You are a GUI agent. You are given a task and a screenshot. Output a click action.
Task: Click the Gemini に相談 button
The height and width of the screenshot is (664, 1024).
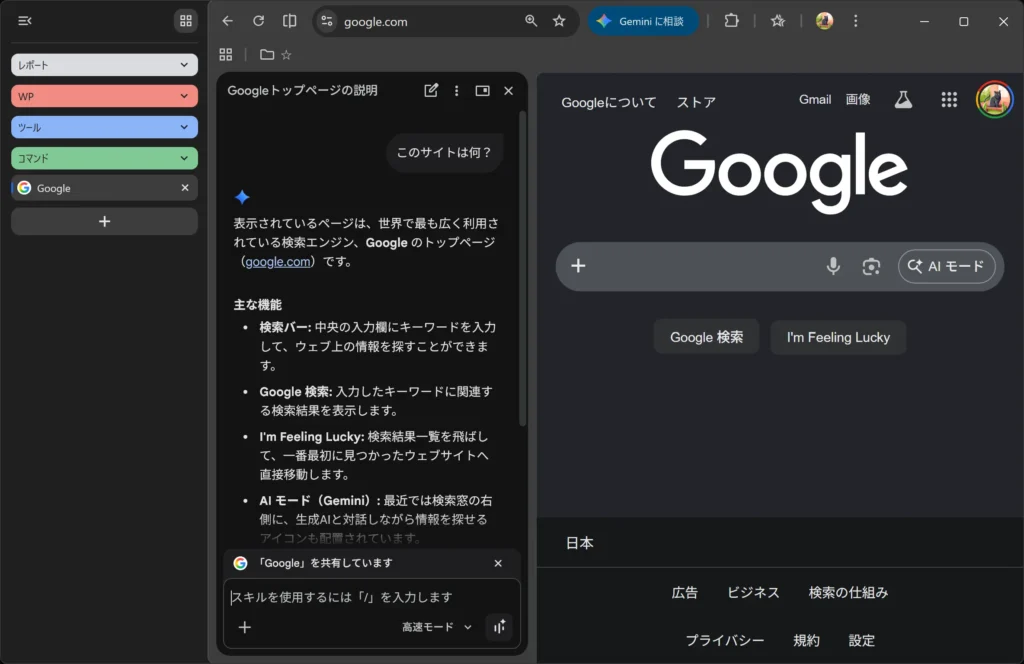(643, 21)
